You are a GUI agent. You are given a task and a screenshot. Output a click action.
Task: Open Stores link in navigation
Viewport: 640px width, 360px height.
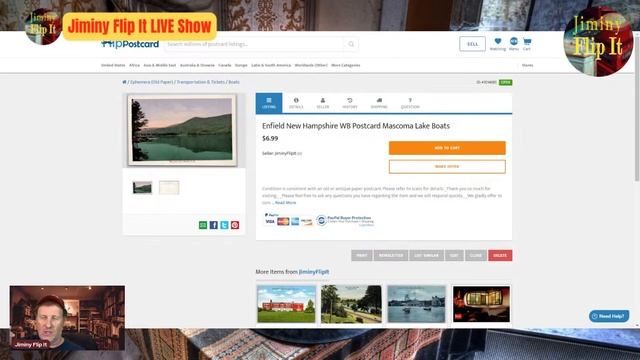527,65
